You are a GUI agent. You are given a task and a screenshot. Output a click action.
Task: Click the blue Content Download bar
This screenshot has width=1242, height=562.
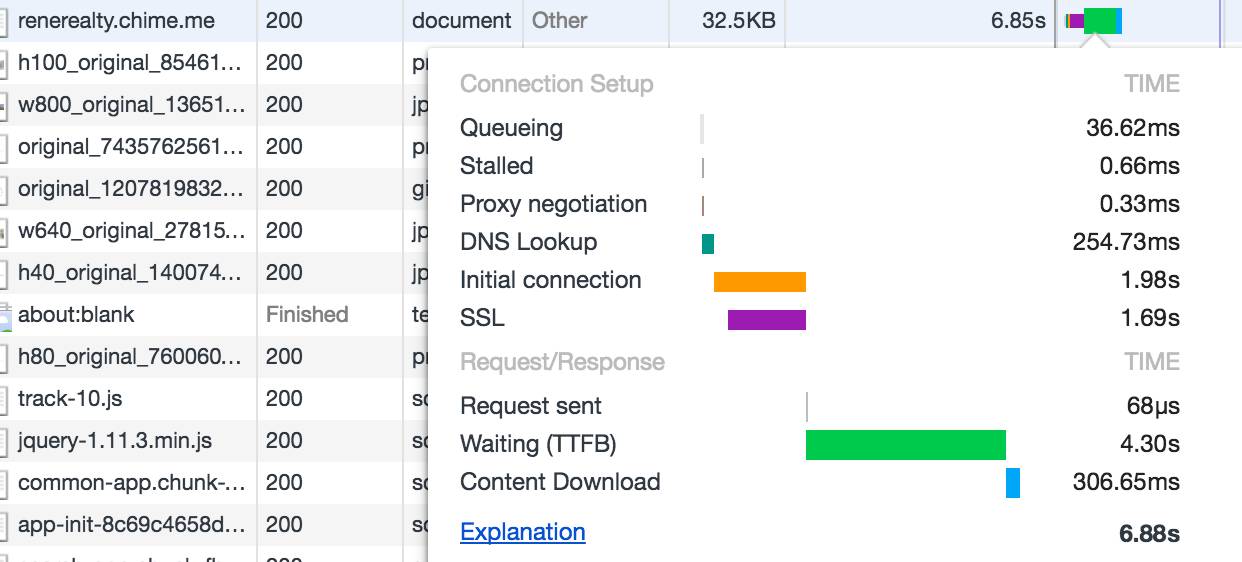point(1012,482)
